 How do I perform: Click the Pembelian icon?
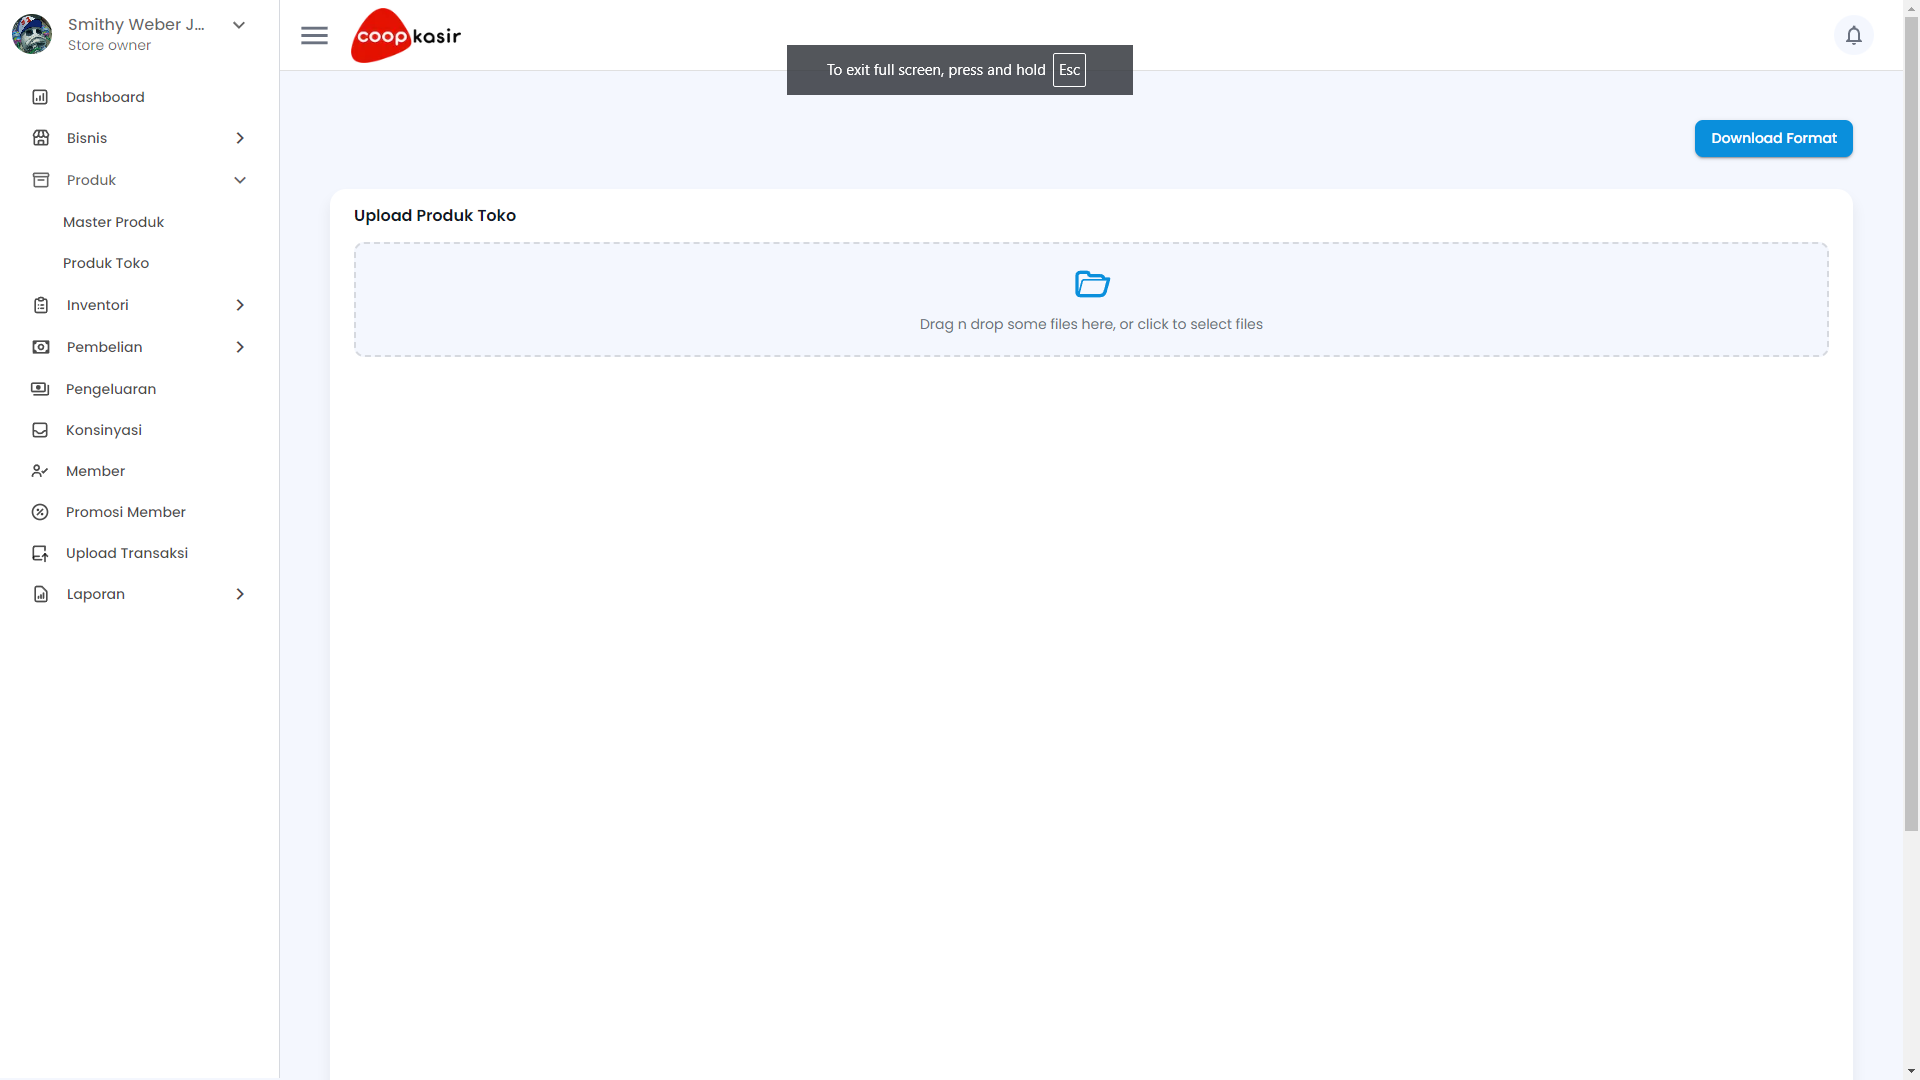pyautogui.click(x=40, y=347)
